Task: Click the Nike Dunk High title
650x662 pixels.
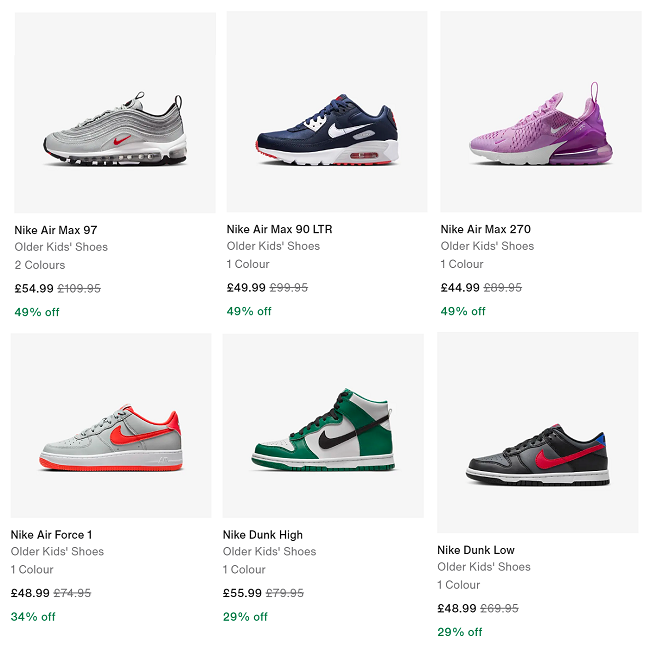Action: [263, 535]
